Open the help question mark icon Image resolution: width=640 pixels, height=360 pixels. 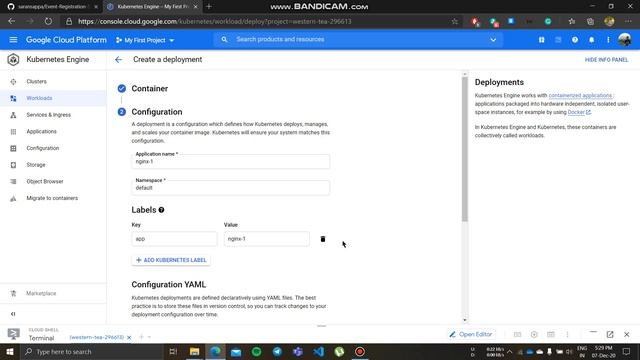pyautogui.click(x=575, y=40)
